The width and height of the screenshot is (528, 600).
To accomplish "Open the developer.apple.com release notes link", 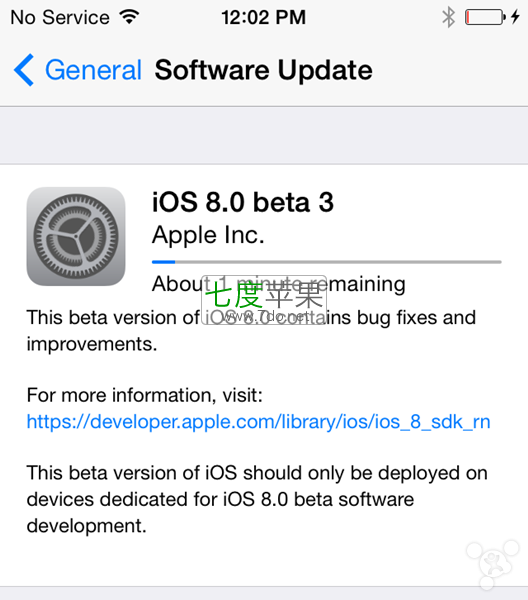I will tap(258, 422).
